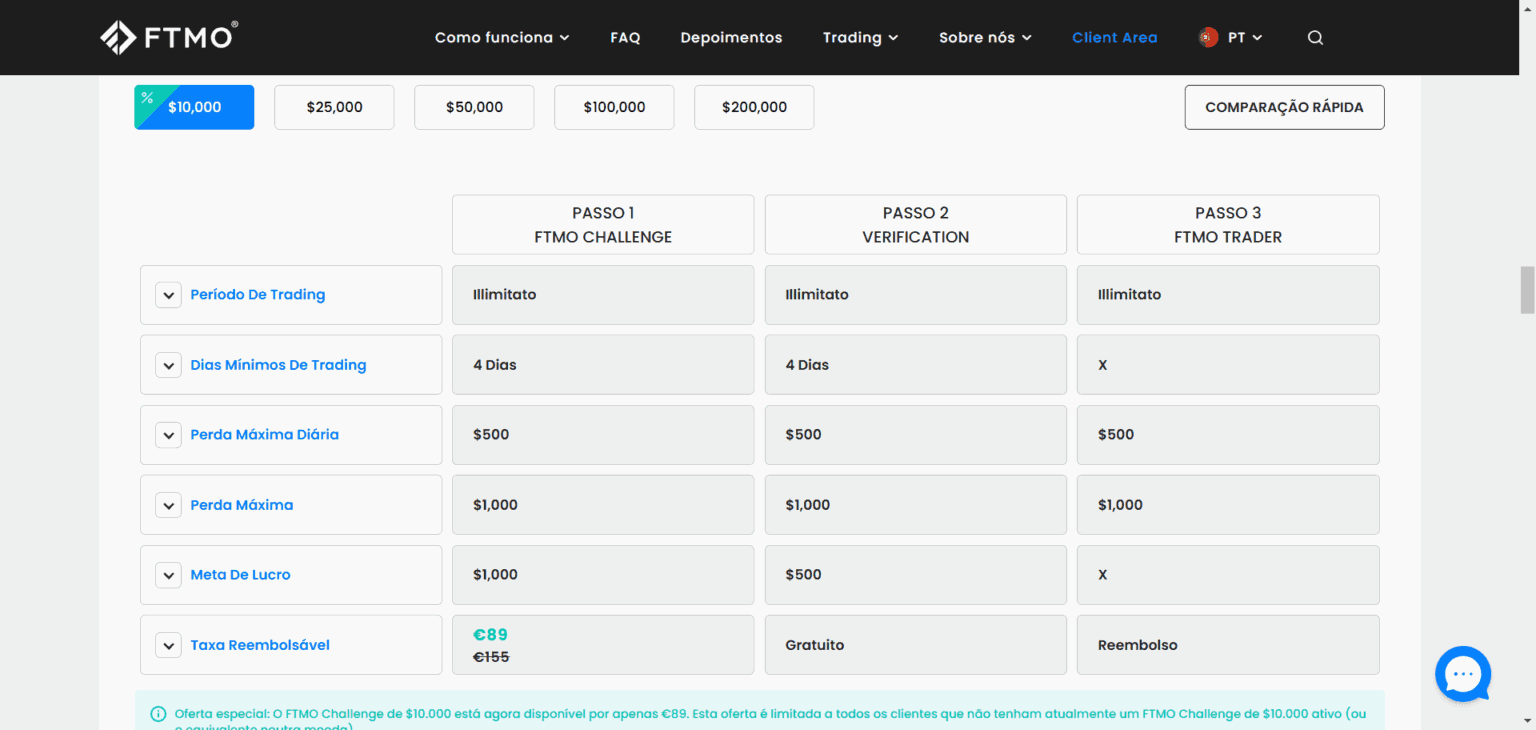Click the COMPARAÇÃO RÁPIDA button
This screenshot has height=730, width=1536.
point(1284,107)
